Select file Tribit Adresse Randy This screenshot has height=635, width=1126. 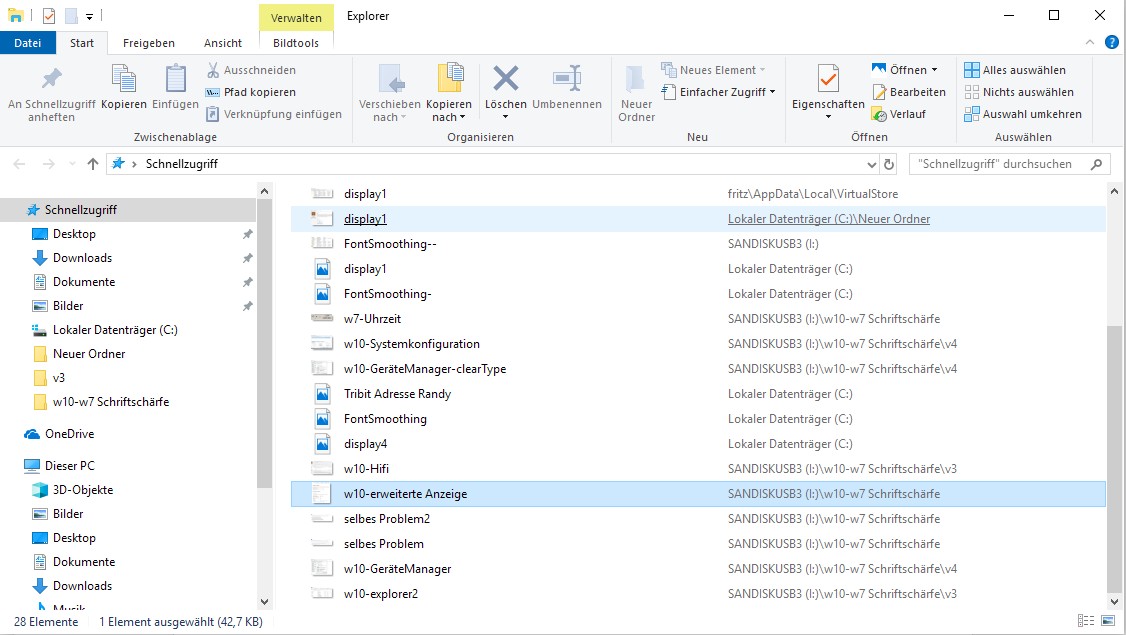pos(397,394)
